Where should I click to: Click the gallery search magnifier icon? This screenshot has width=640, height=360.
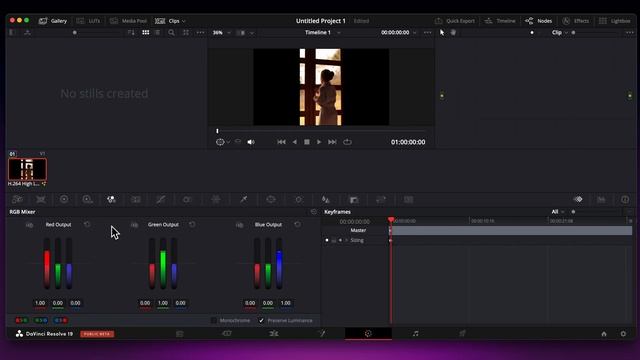pos(171,32)
